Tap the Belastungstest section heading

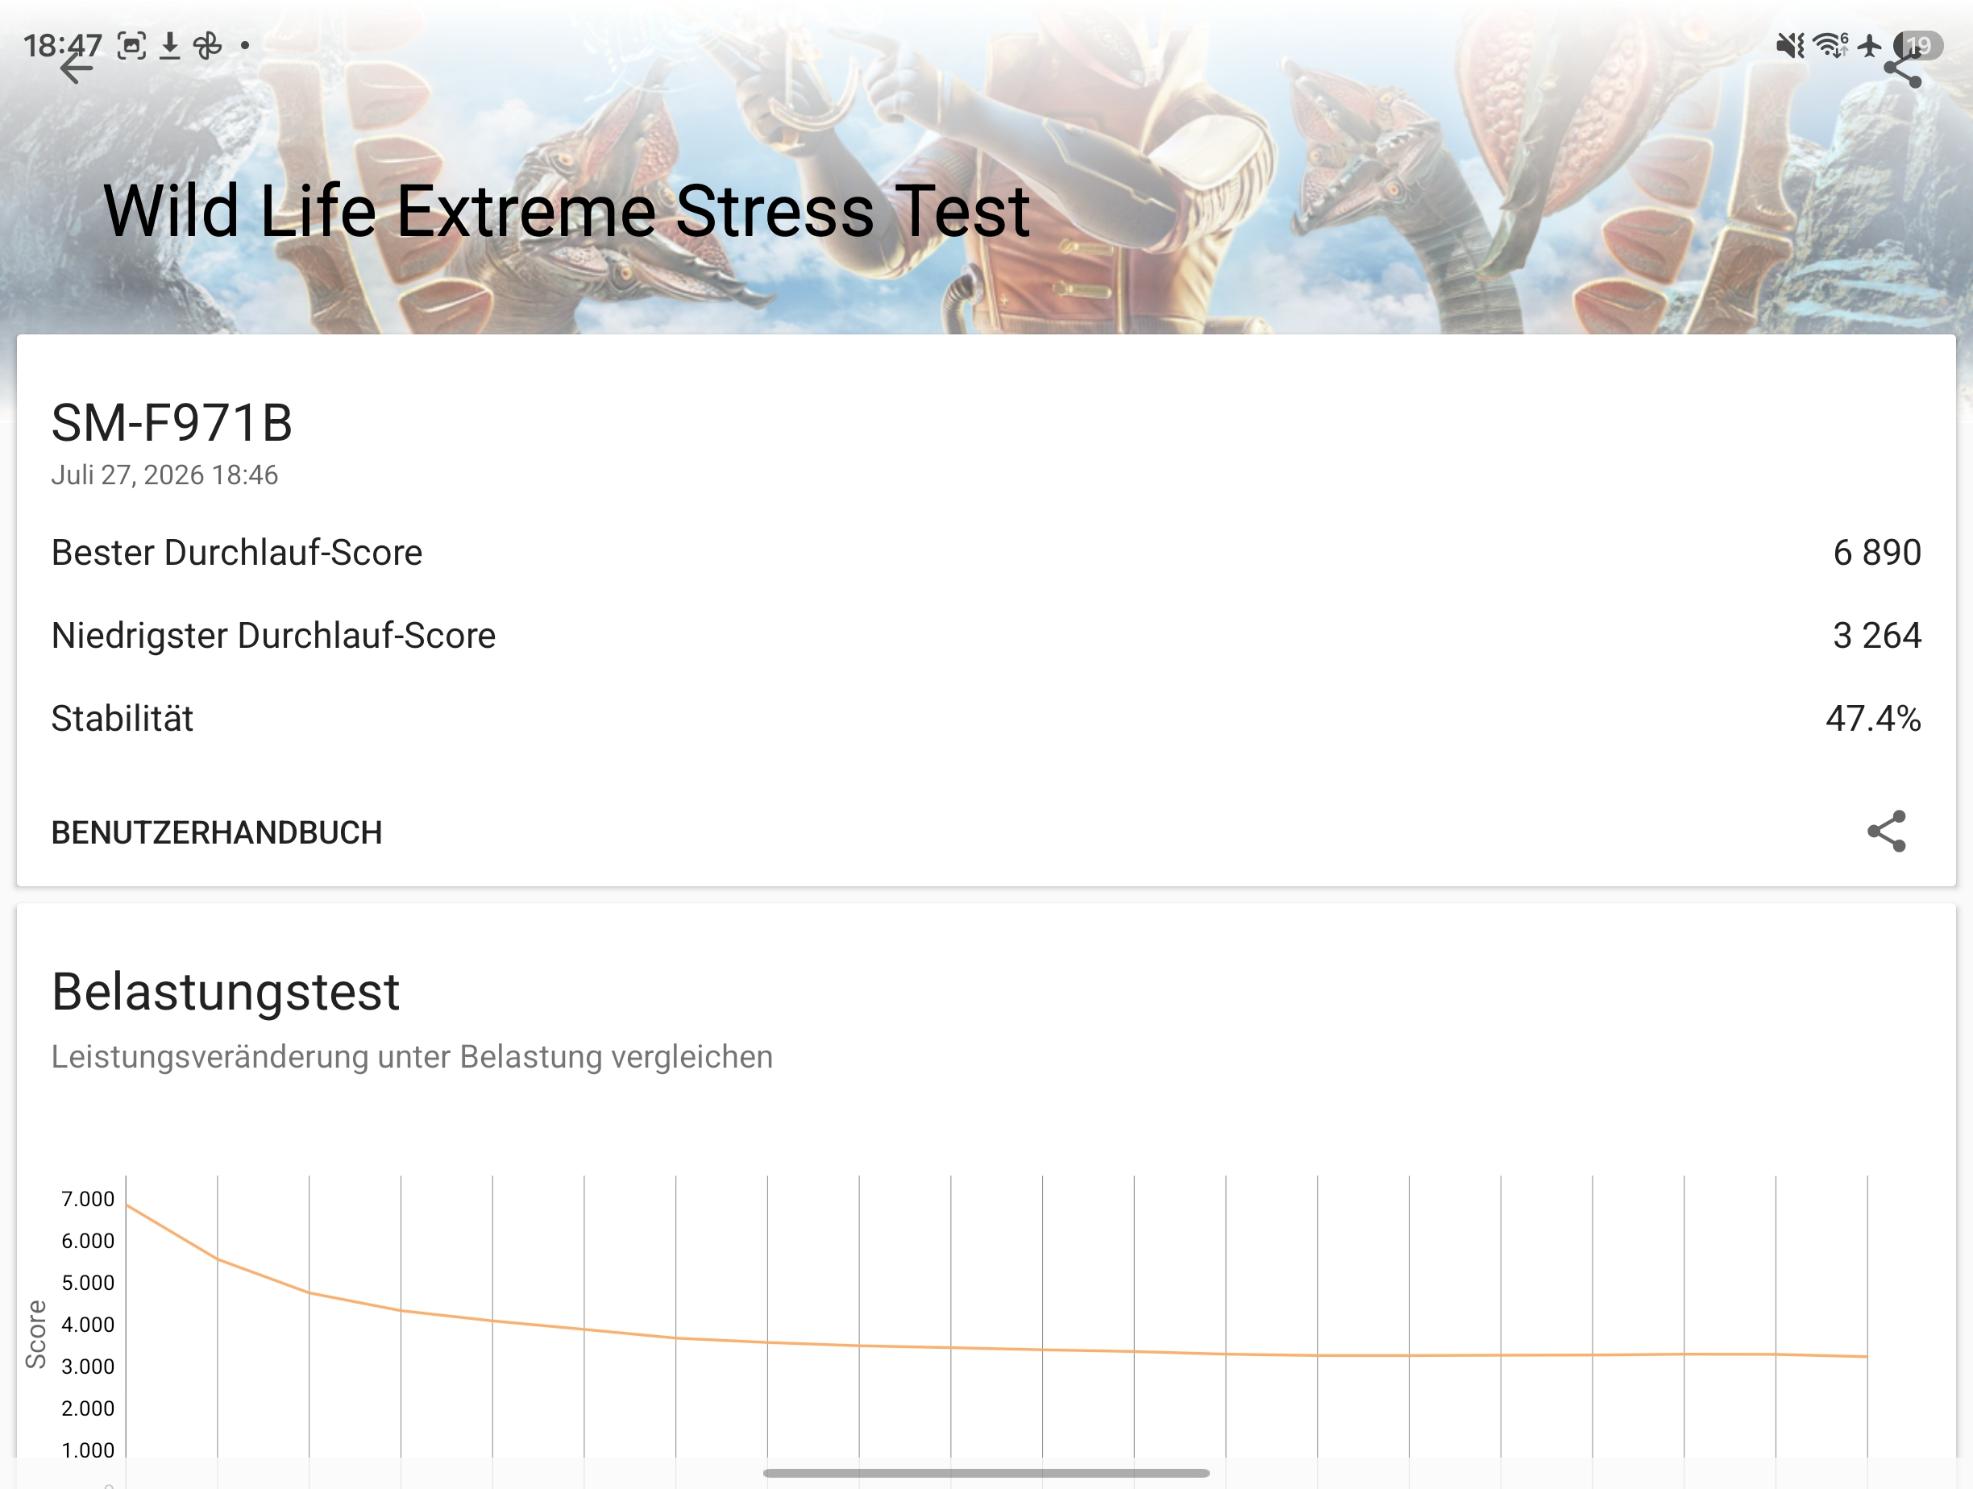pyautogui.click(x=226, y=992)
